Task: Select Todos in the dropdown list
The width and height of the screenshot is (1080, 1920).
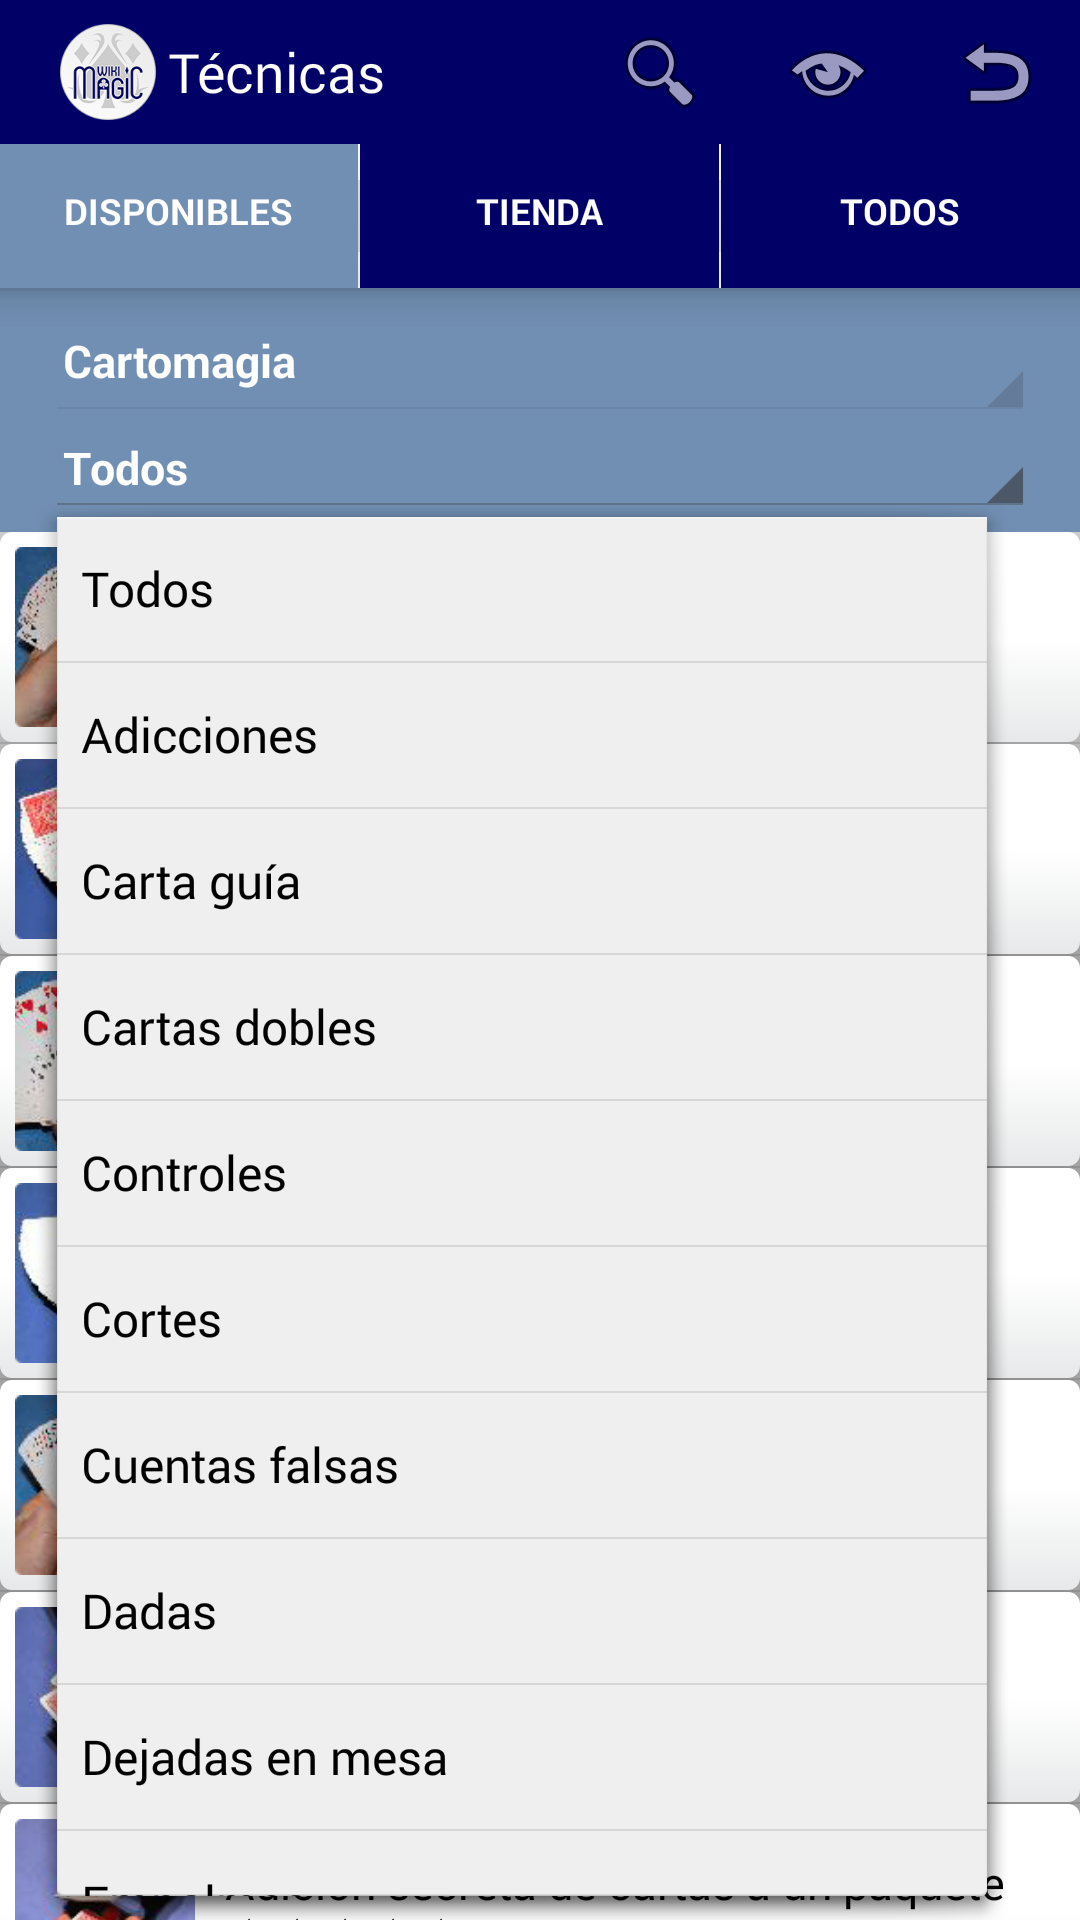Action: (522, 590)
